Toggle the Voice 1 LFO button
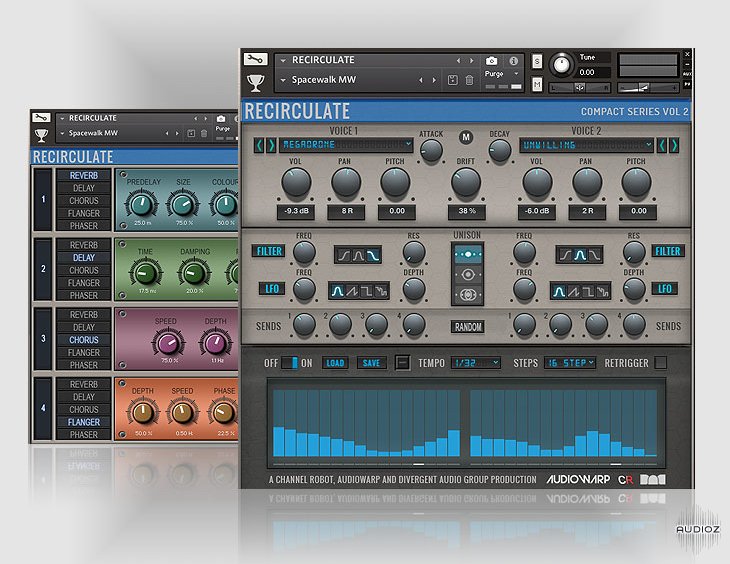 tap(272, 289)
